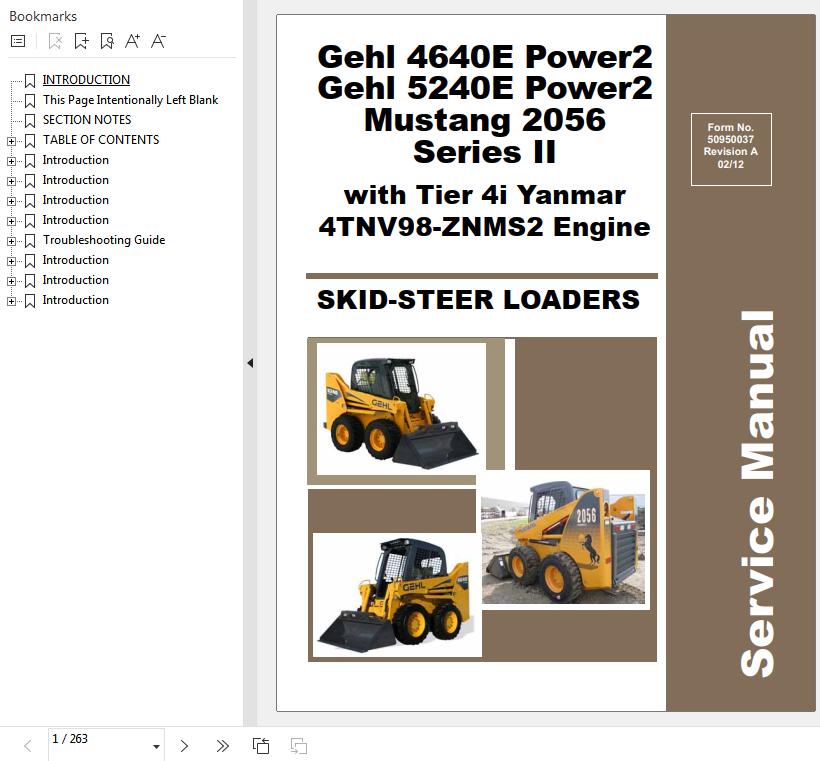This screenshot has height=761, width=820.
Task: Open the TABLE OF CONTENTS bookmark
Action: coord(101,140)
